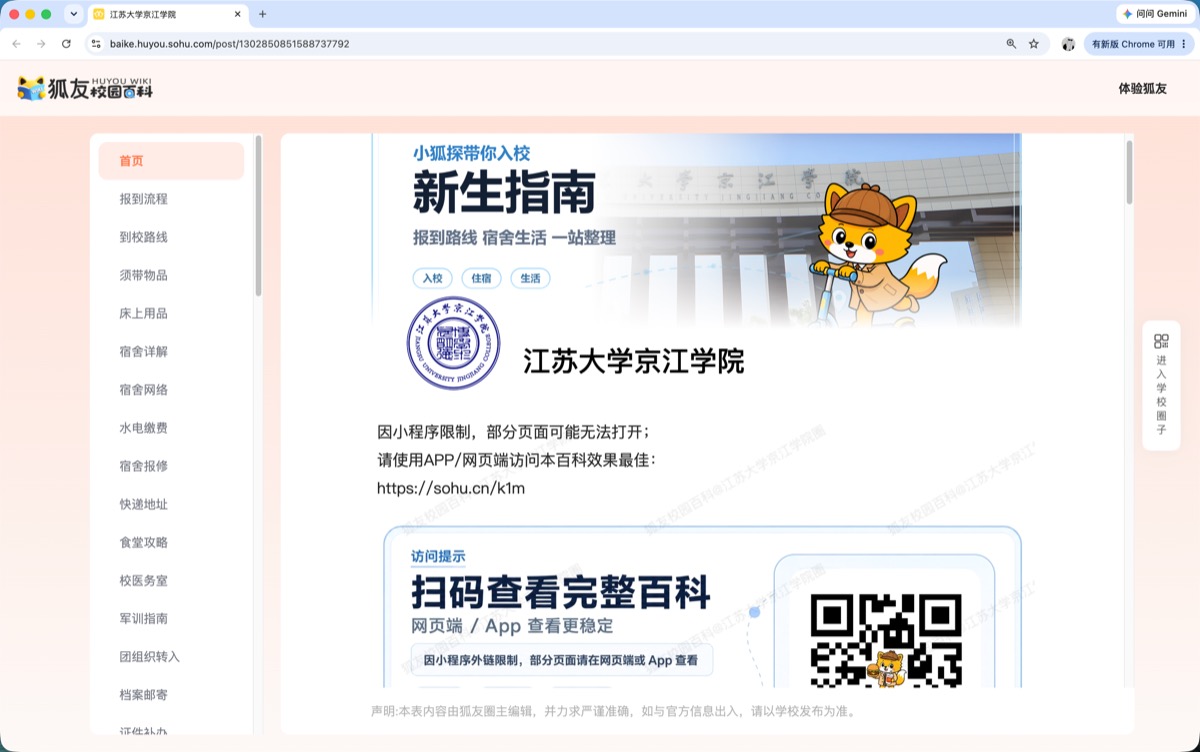
Task: Open a new tab with plus button
Action: pyautogui.click(x=263, y=14)
